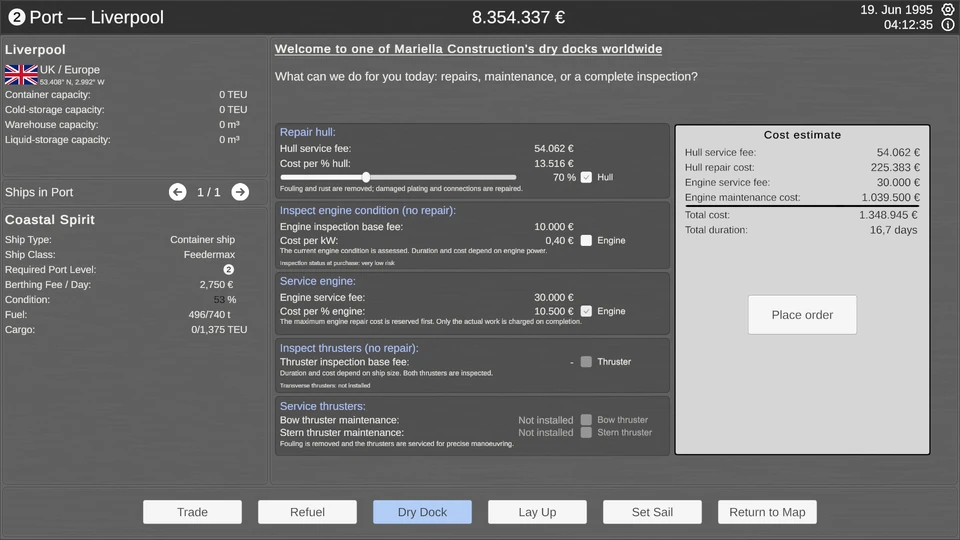
Task: Open settings gear icon
Action: click(x=948, y=9)
